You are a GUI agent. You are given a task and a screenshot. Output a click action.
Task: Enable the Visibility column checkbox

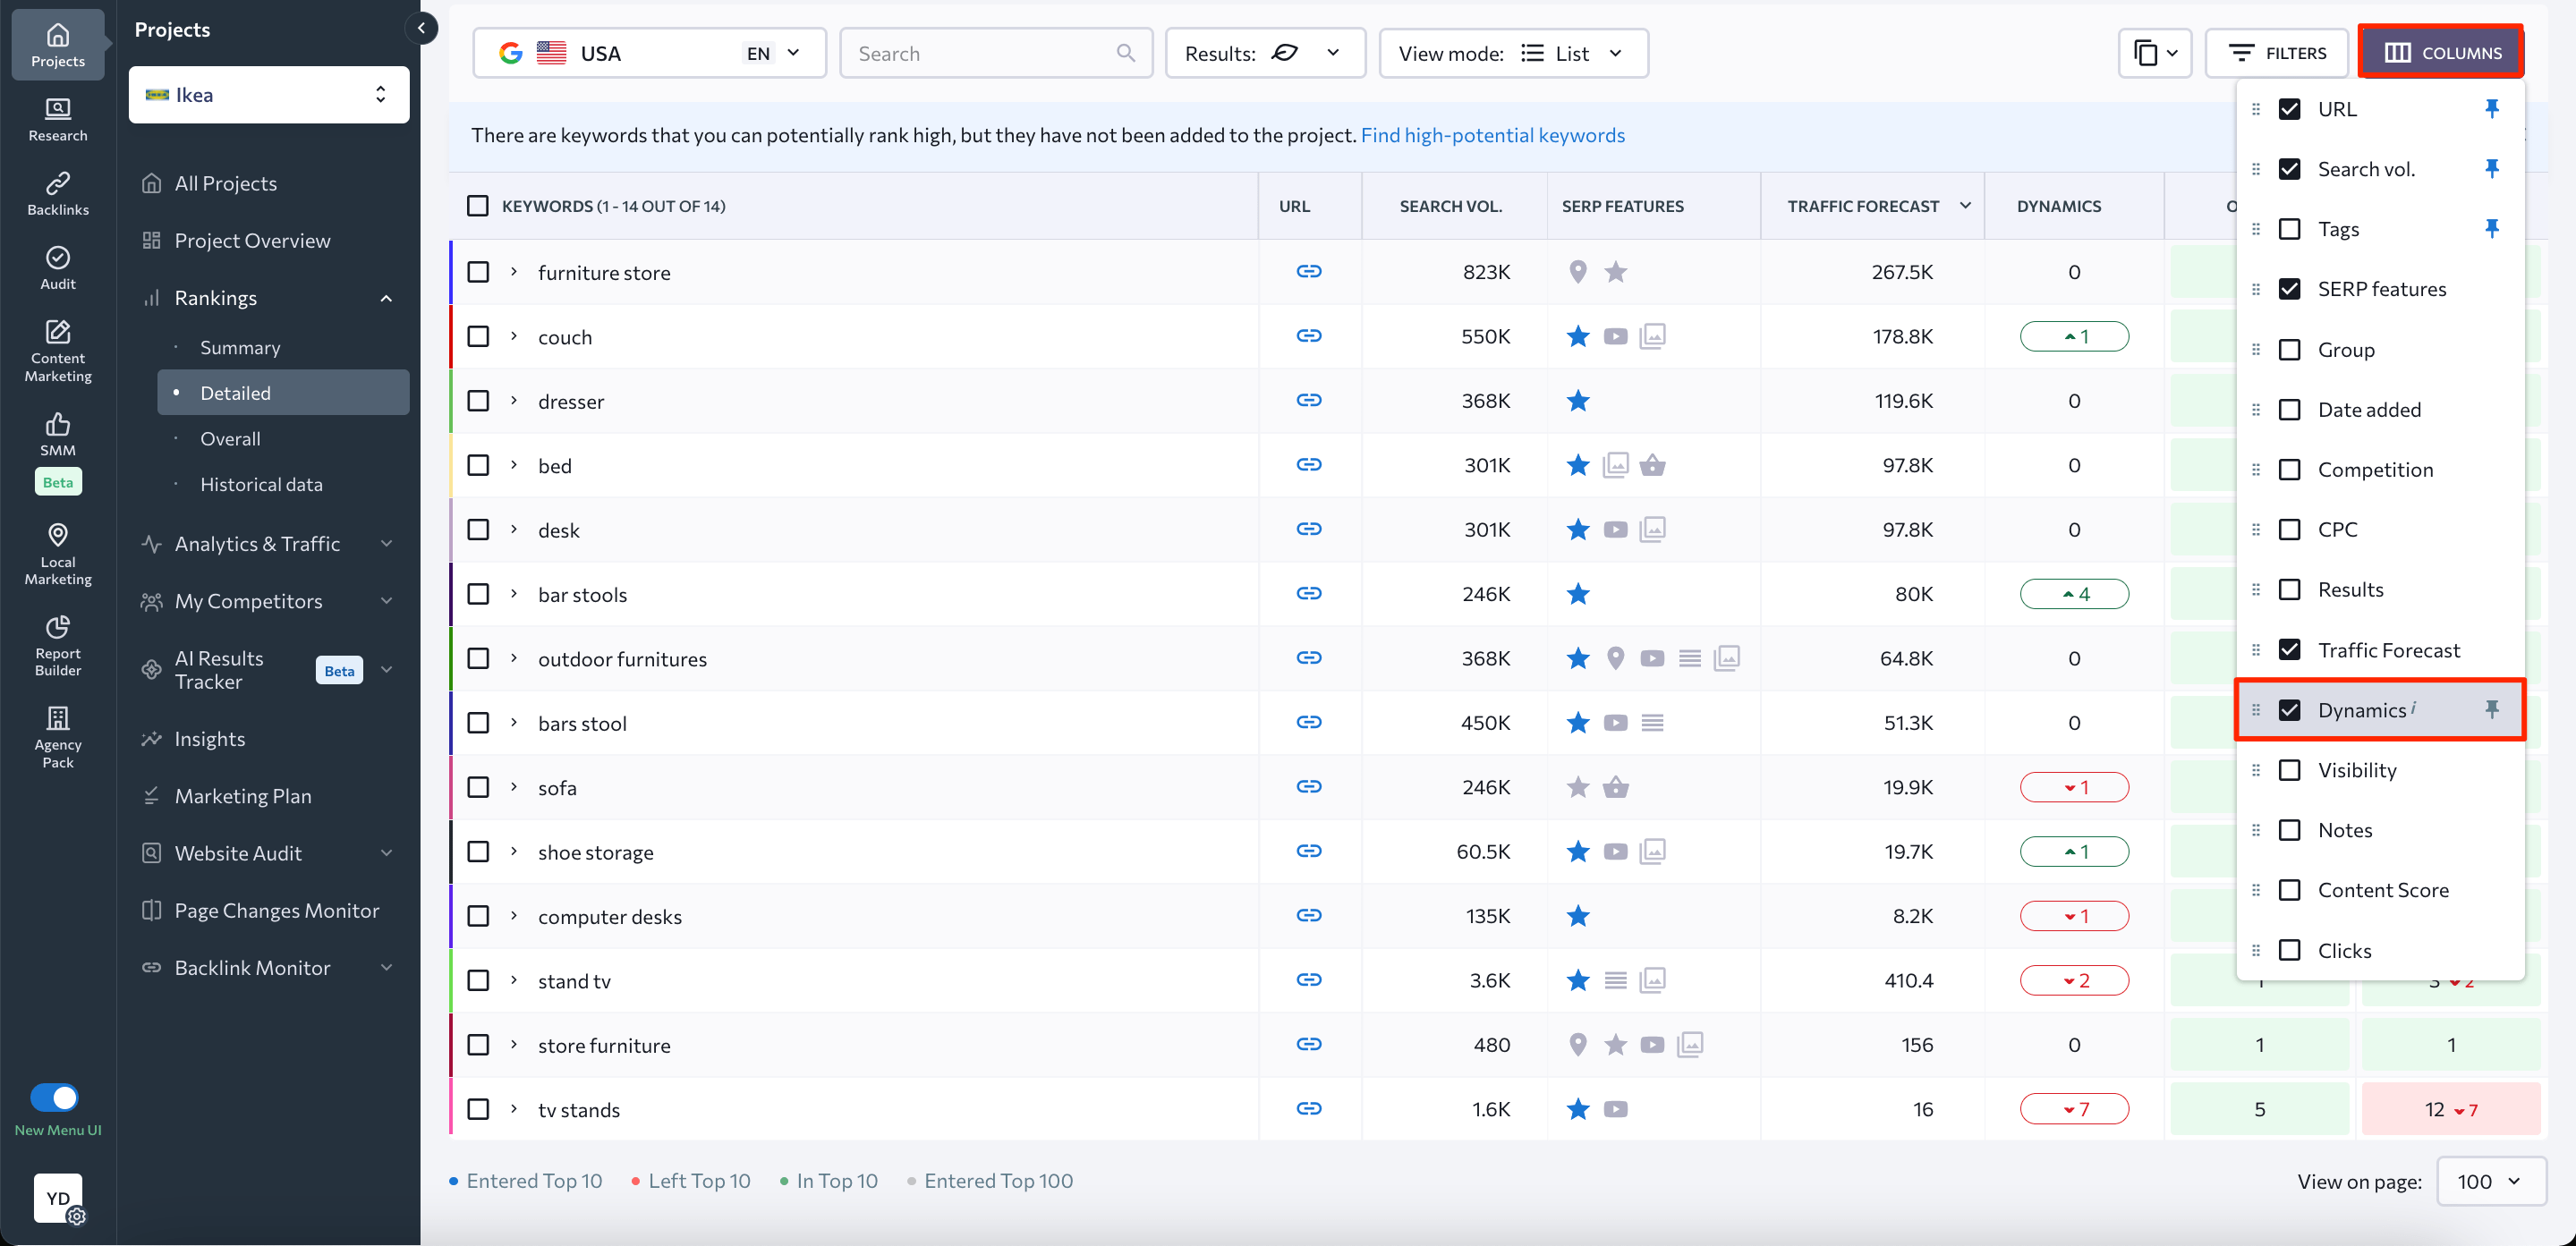pyautogui.click(x=2289, y=770)
